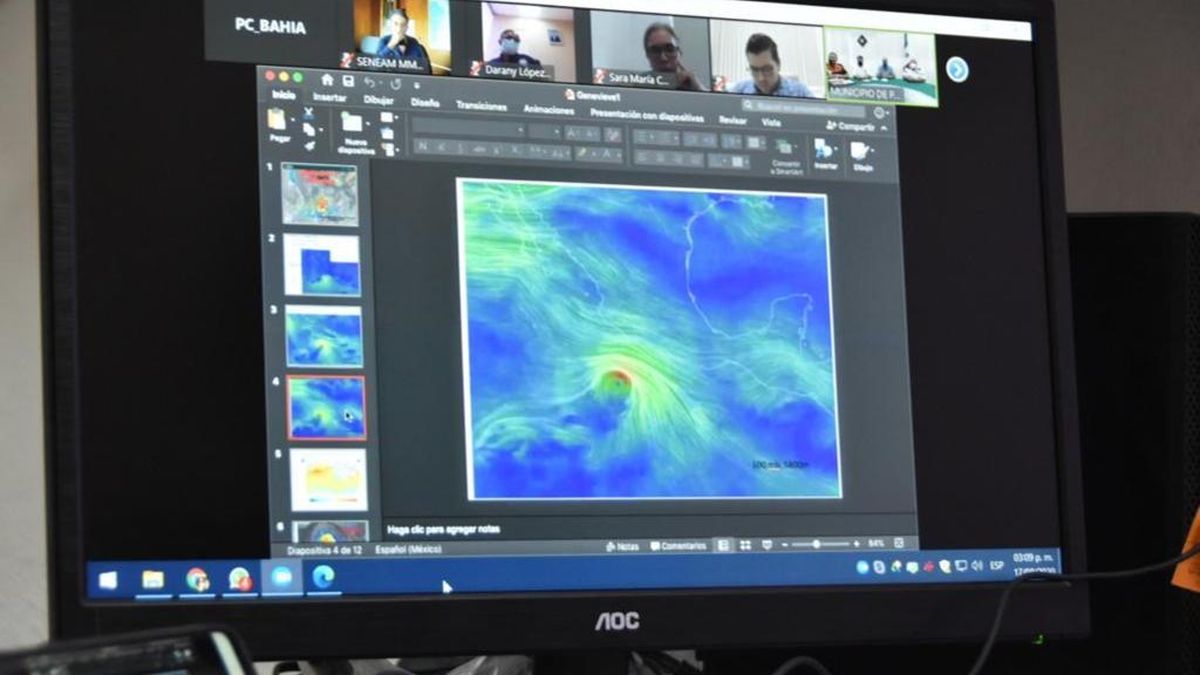This screenshot has height=675, width=1200.
Task: Open the Insertar ribbon tab
Action: click(329, 98)
